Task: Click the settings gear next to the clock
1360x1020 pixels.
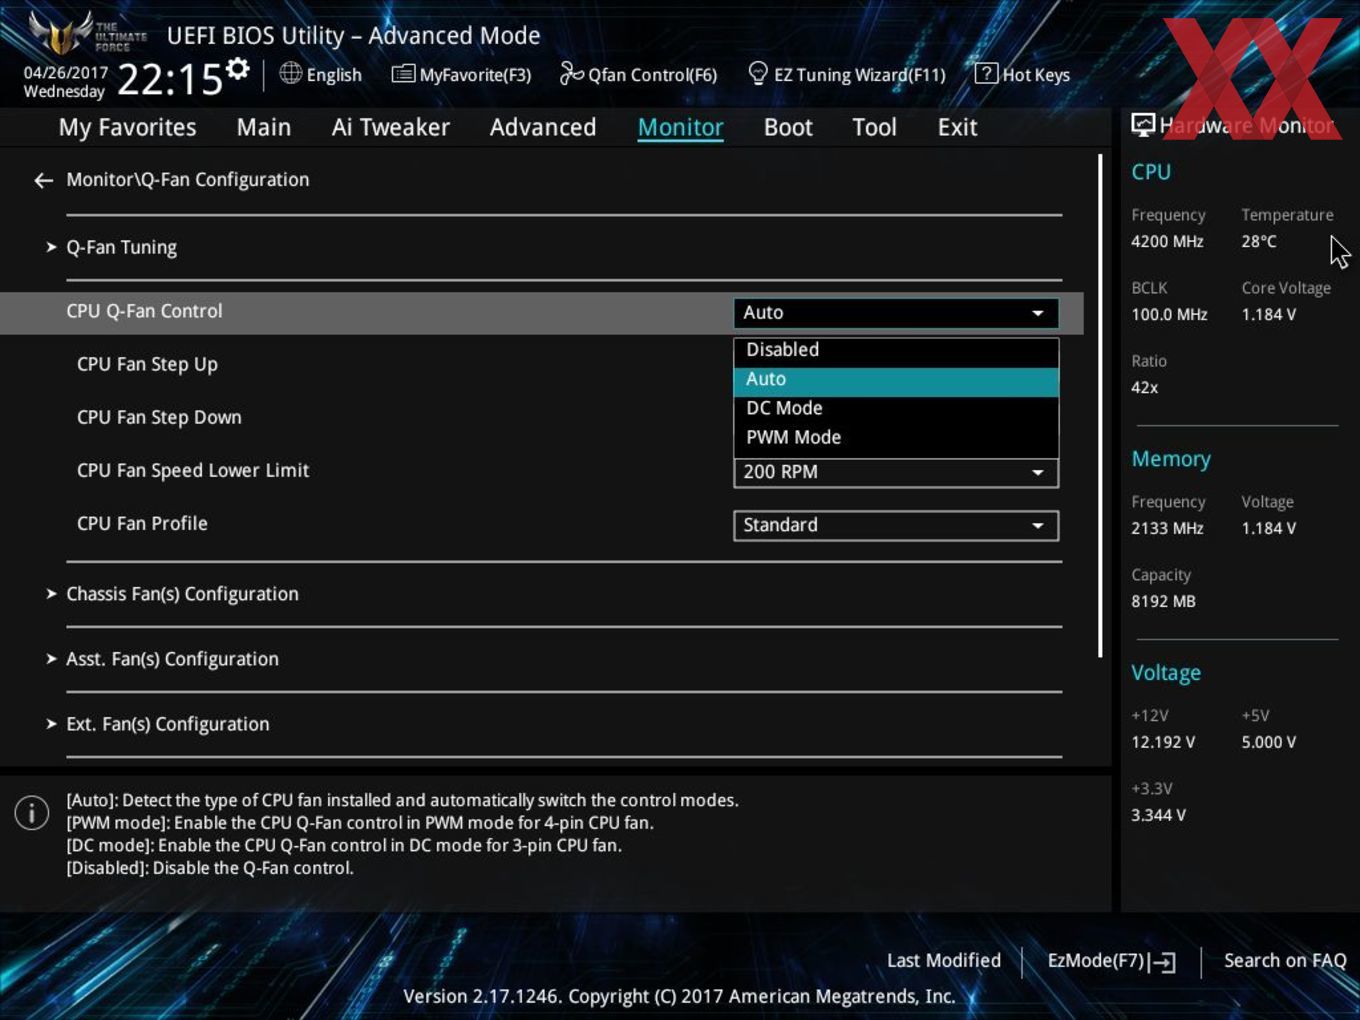Action: 238,69
